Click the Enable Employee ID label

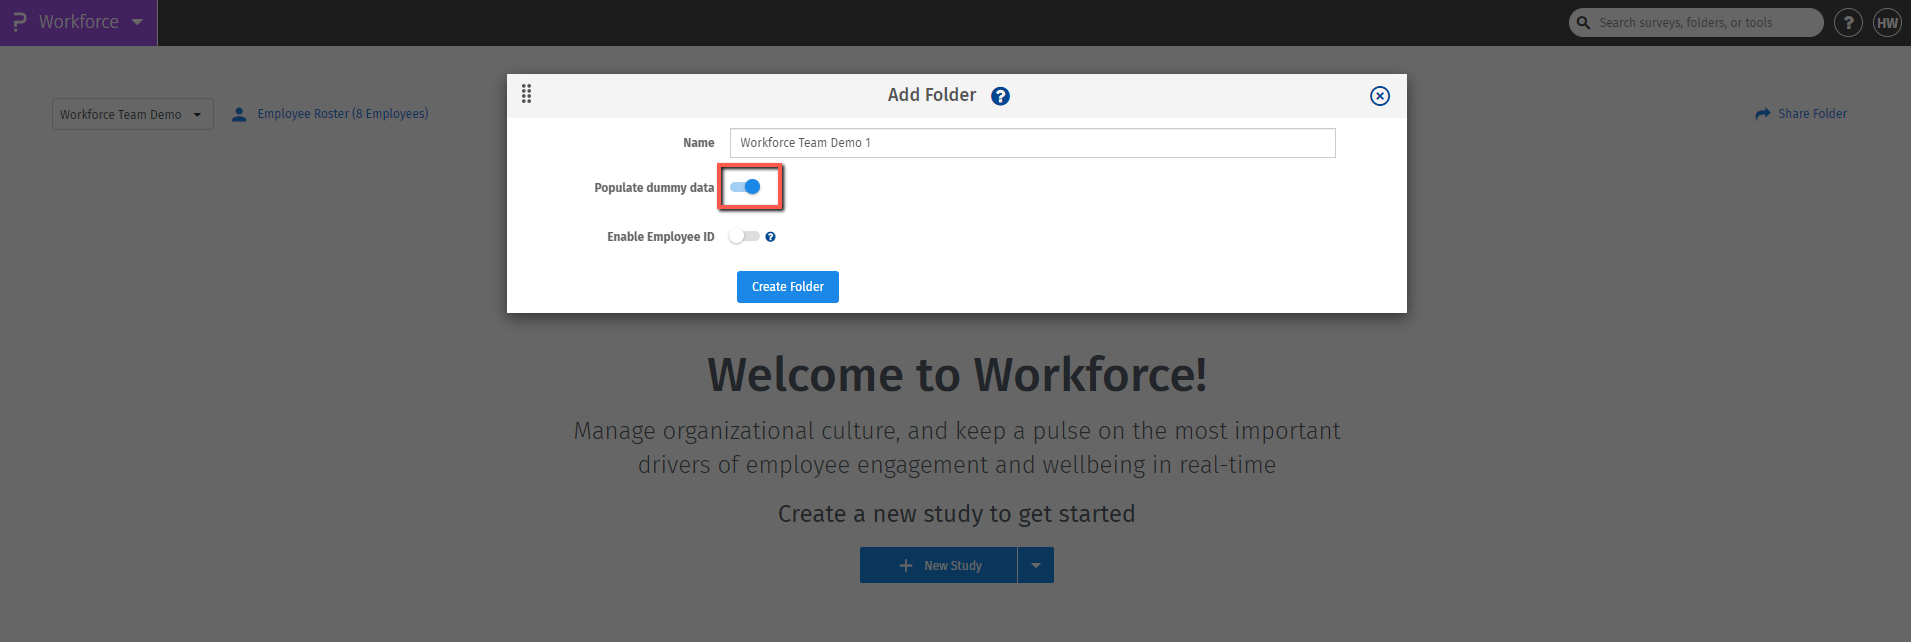661,237
